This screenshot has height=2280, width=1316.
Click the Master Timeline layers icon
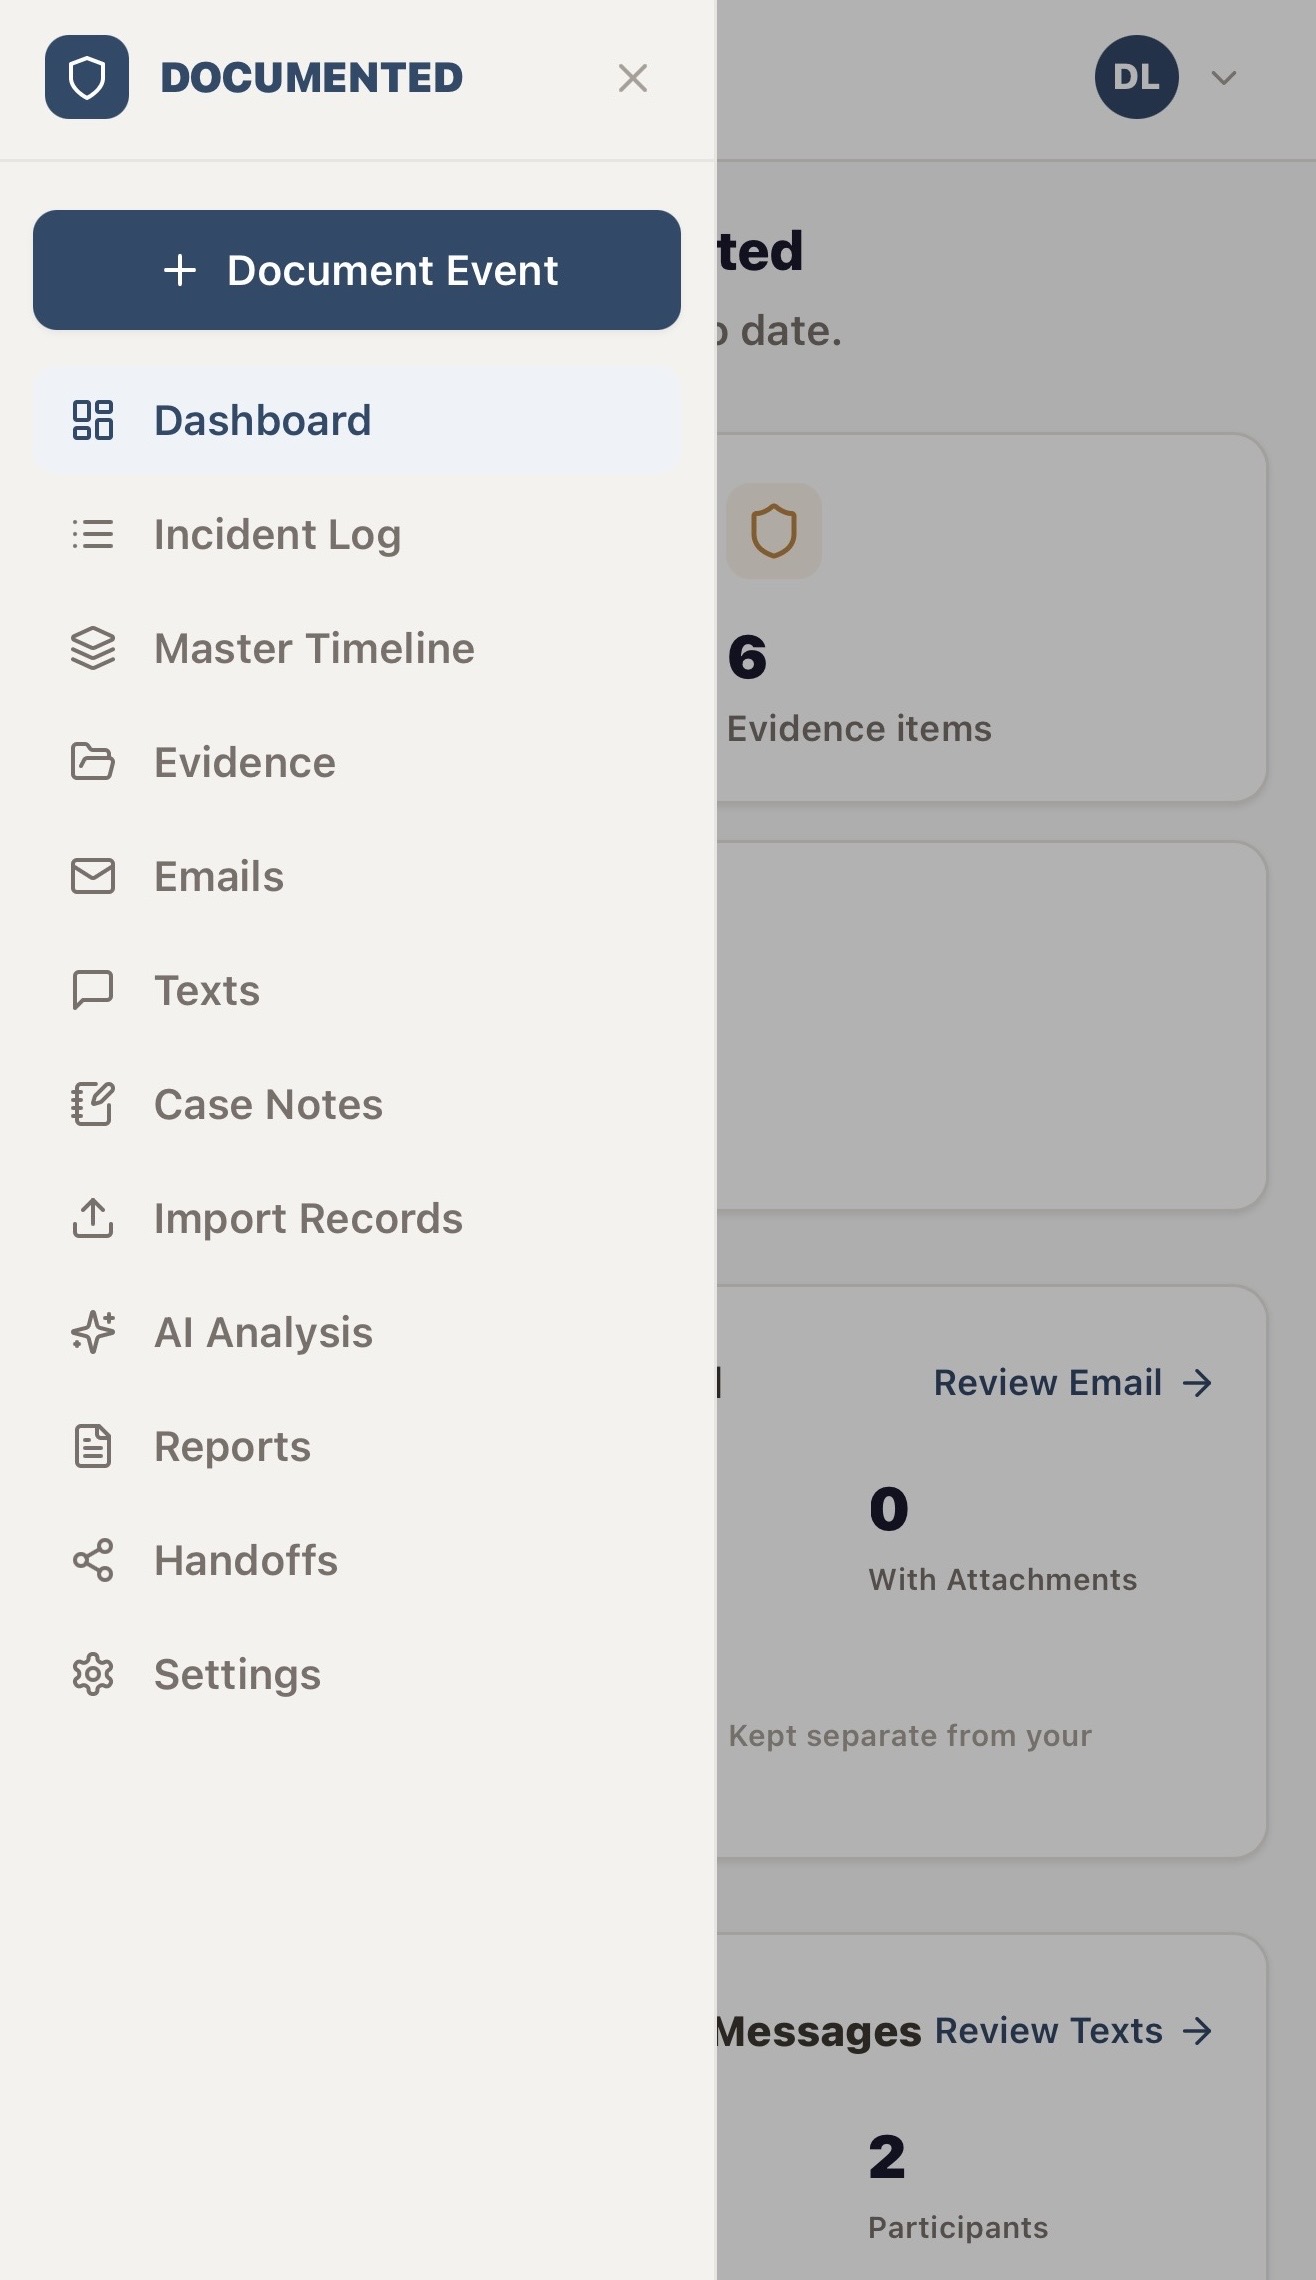coord(93,648)
